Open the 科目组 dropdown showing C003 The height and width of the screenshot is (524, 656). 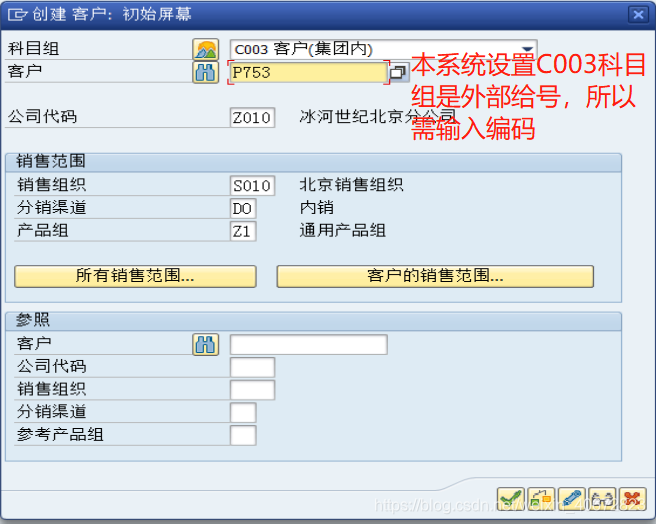click(383, 49)
